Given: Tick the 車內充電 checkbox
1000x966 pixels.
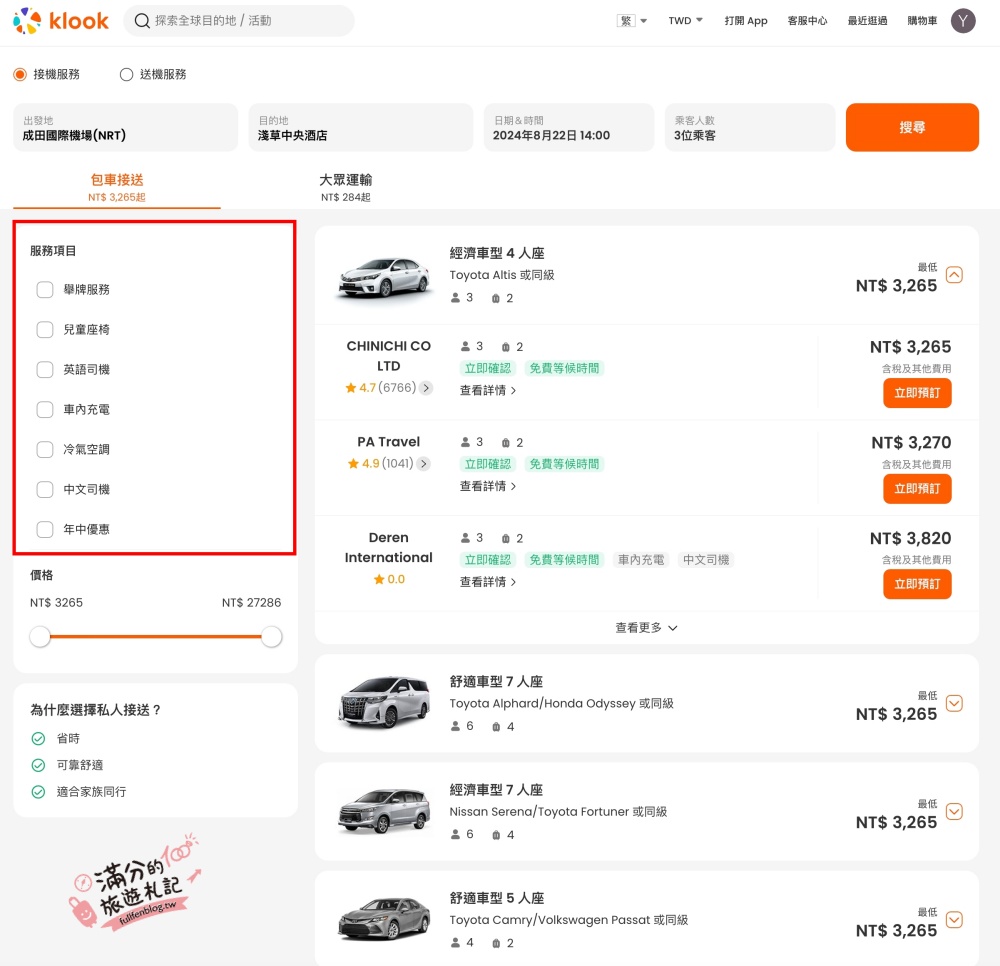Looking at the screenshot, I should coord(45,409).
